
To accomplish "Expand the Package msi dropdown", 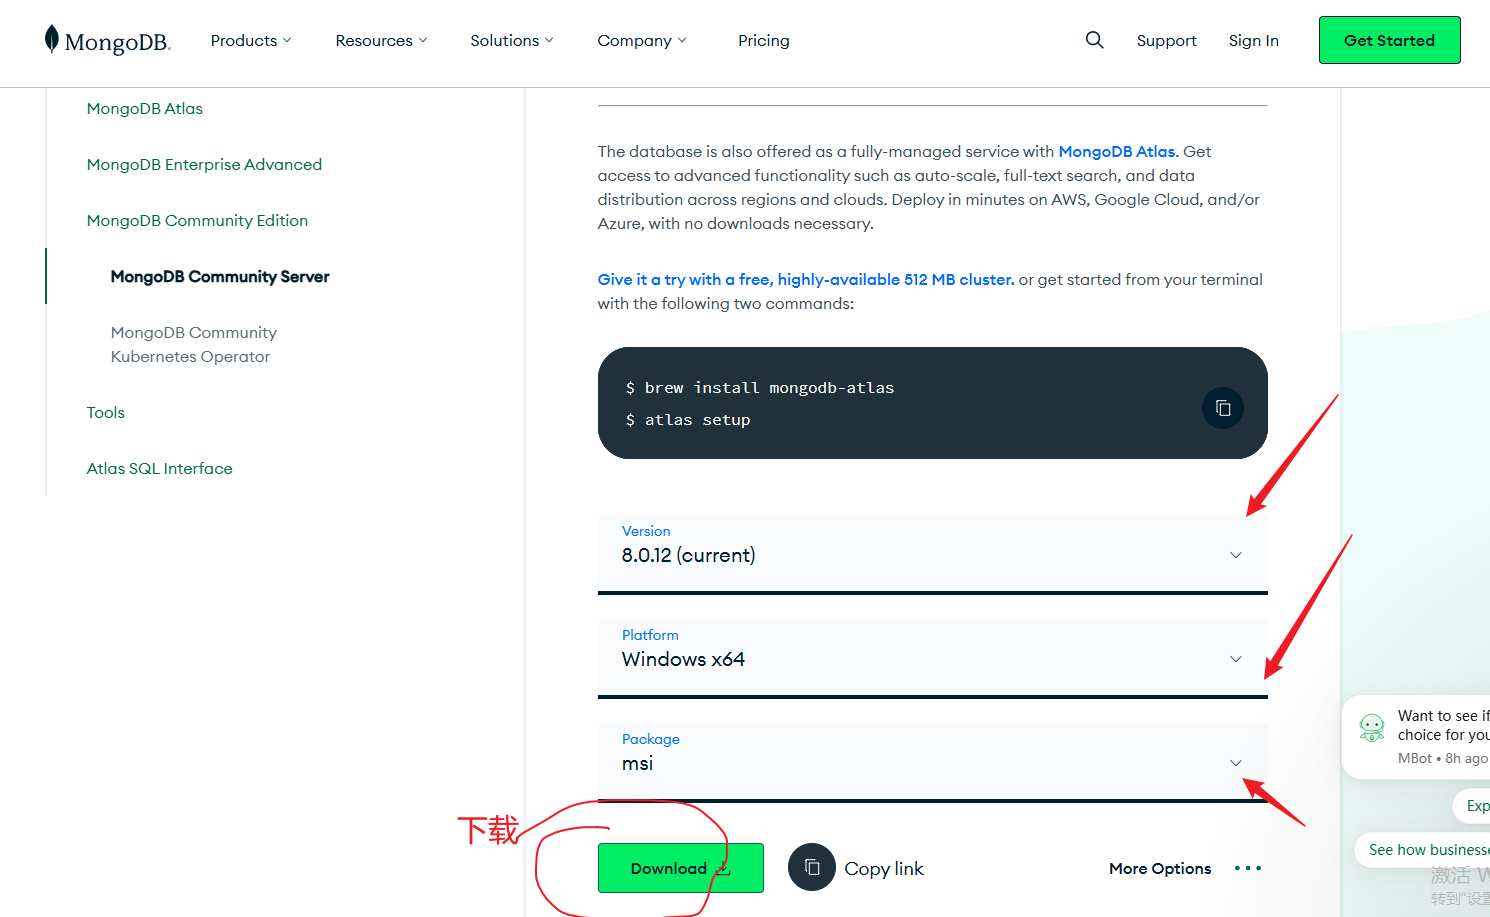I will pyautogui.click(x=933, y=762).
